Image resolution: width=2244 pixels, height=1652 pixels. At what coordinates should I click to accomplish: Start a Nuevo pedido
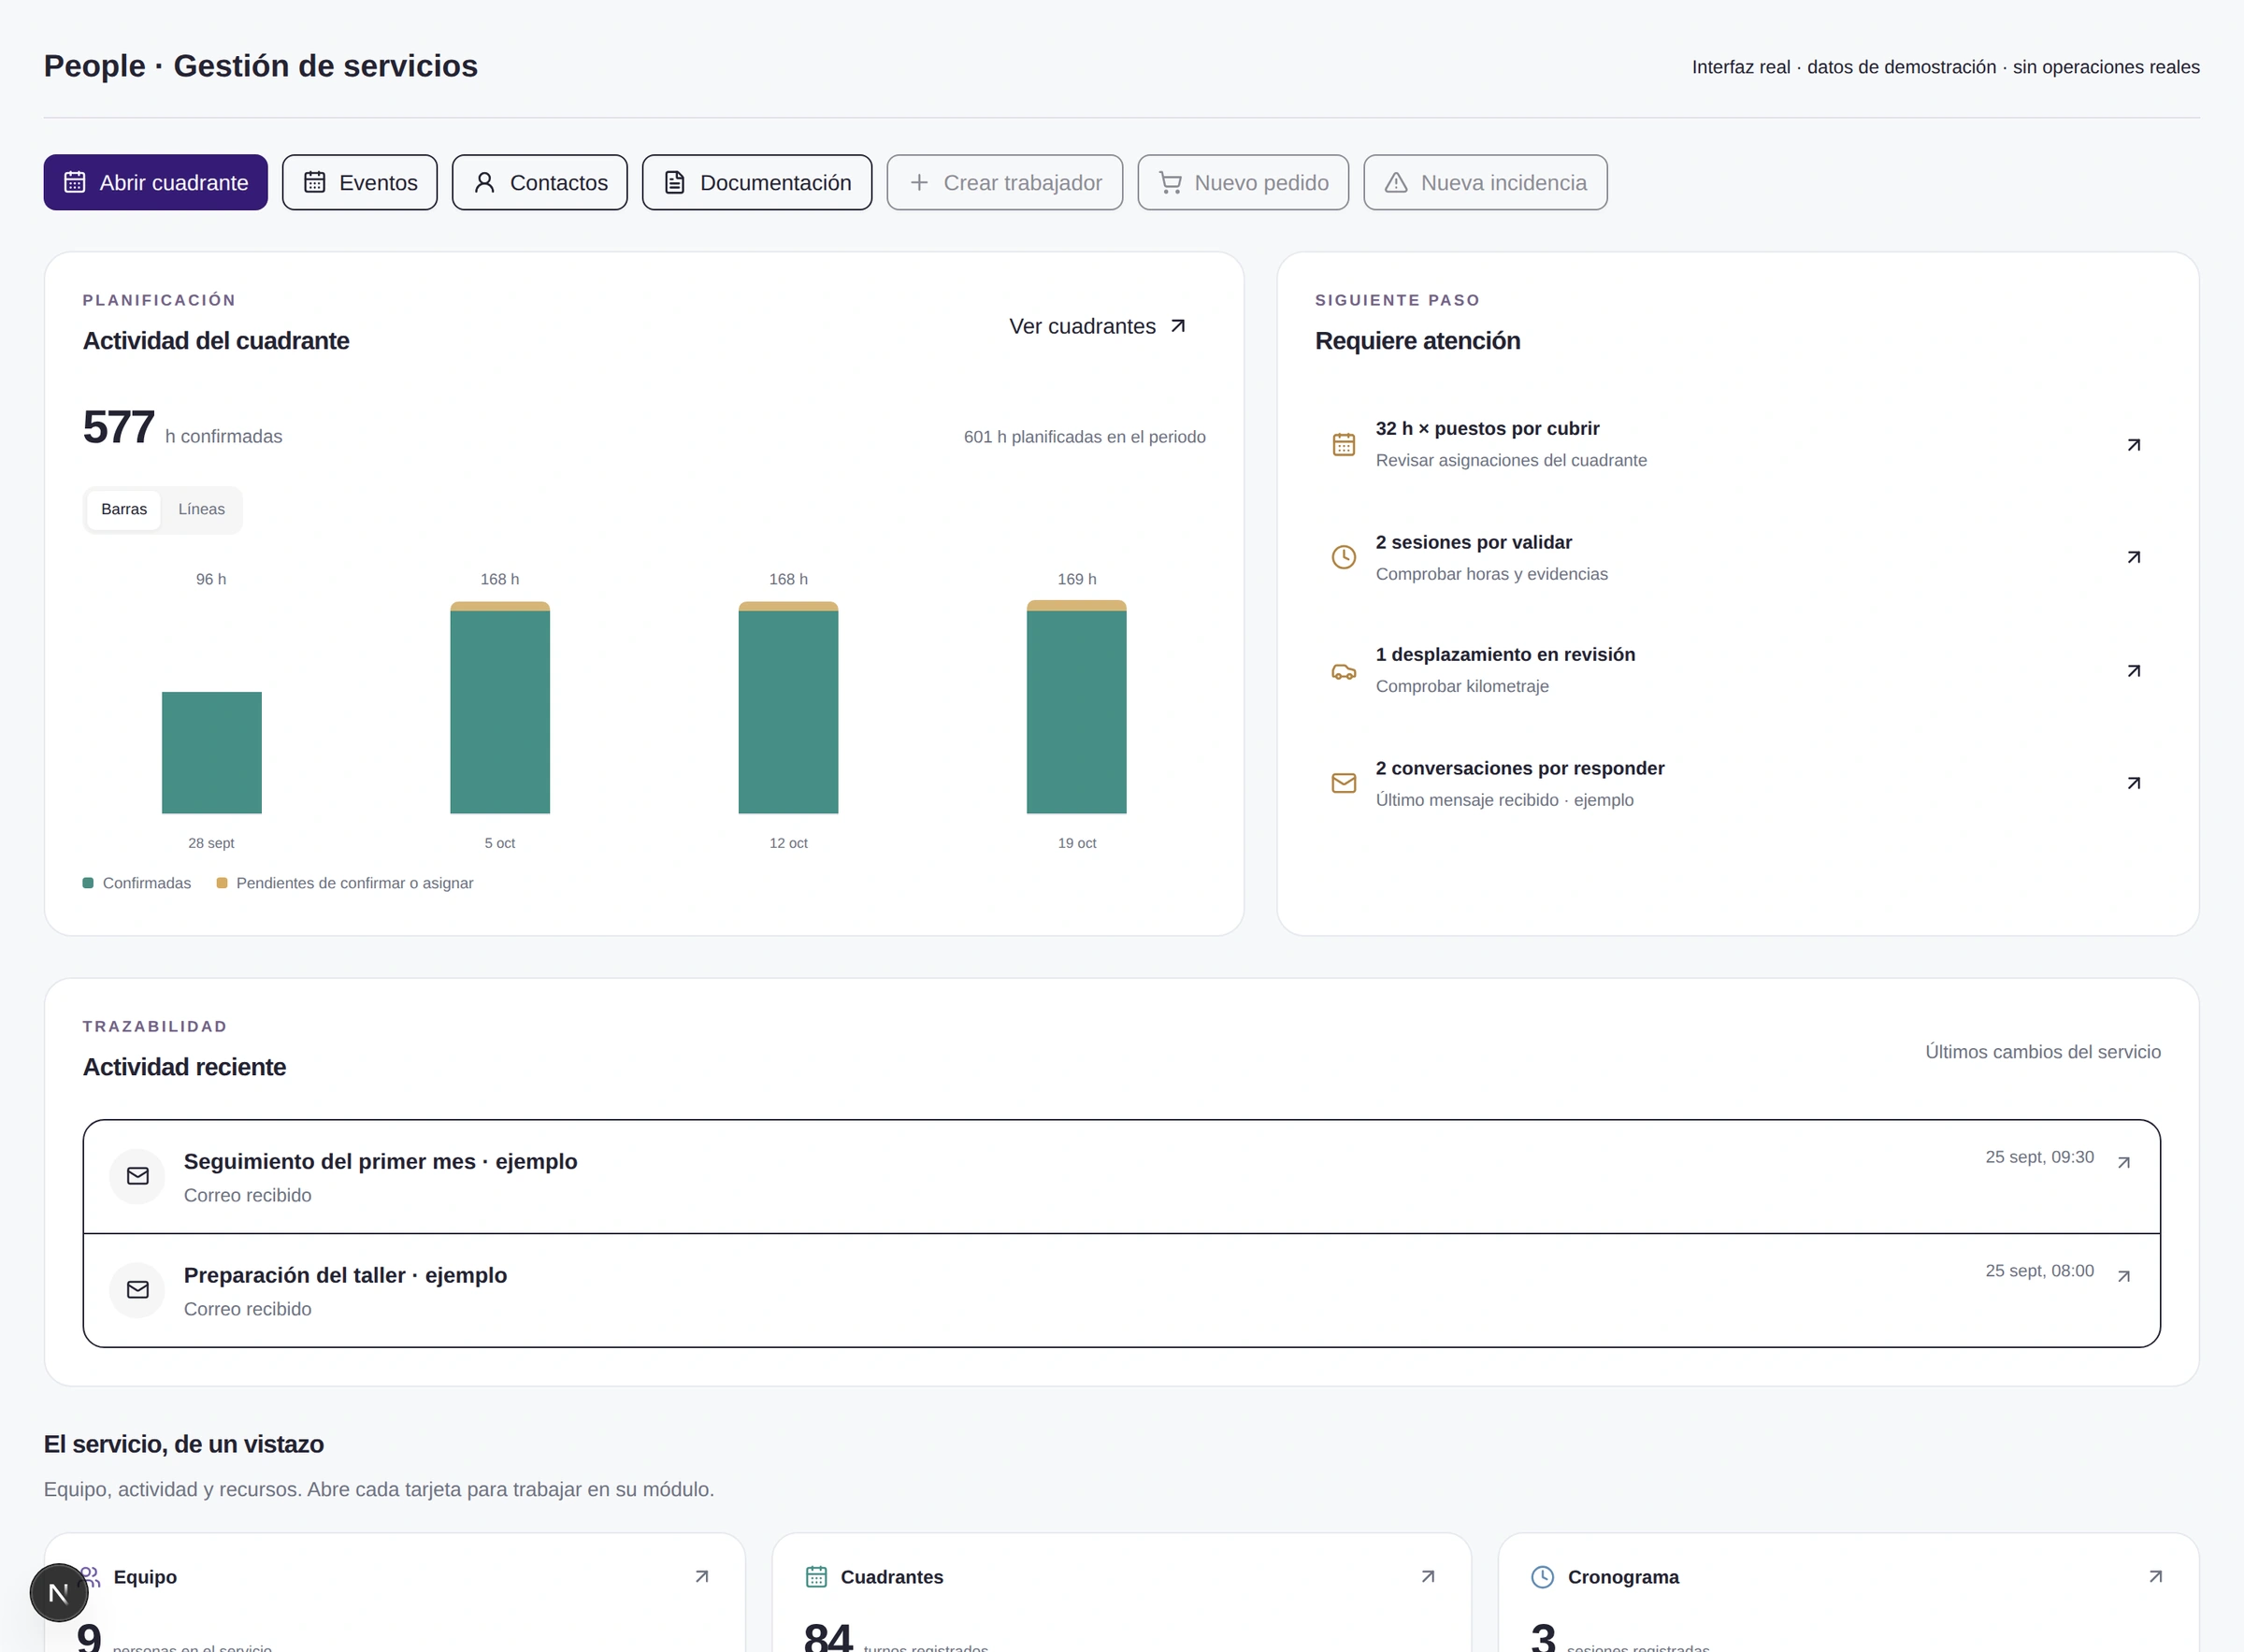tap(1242, 182)
